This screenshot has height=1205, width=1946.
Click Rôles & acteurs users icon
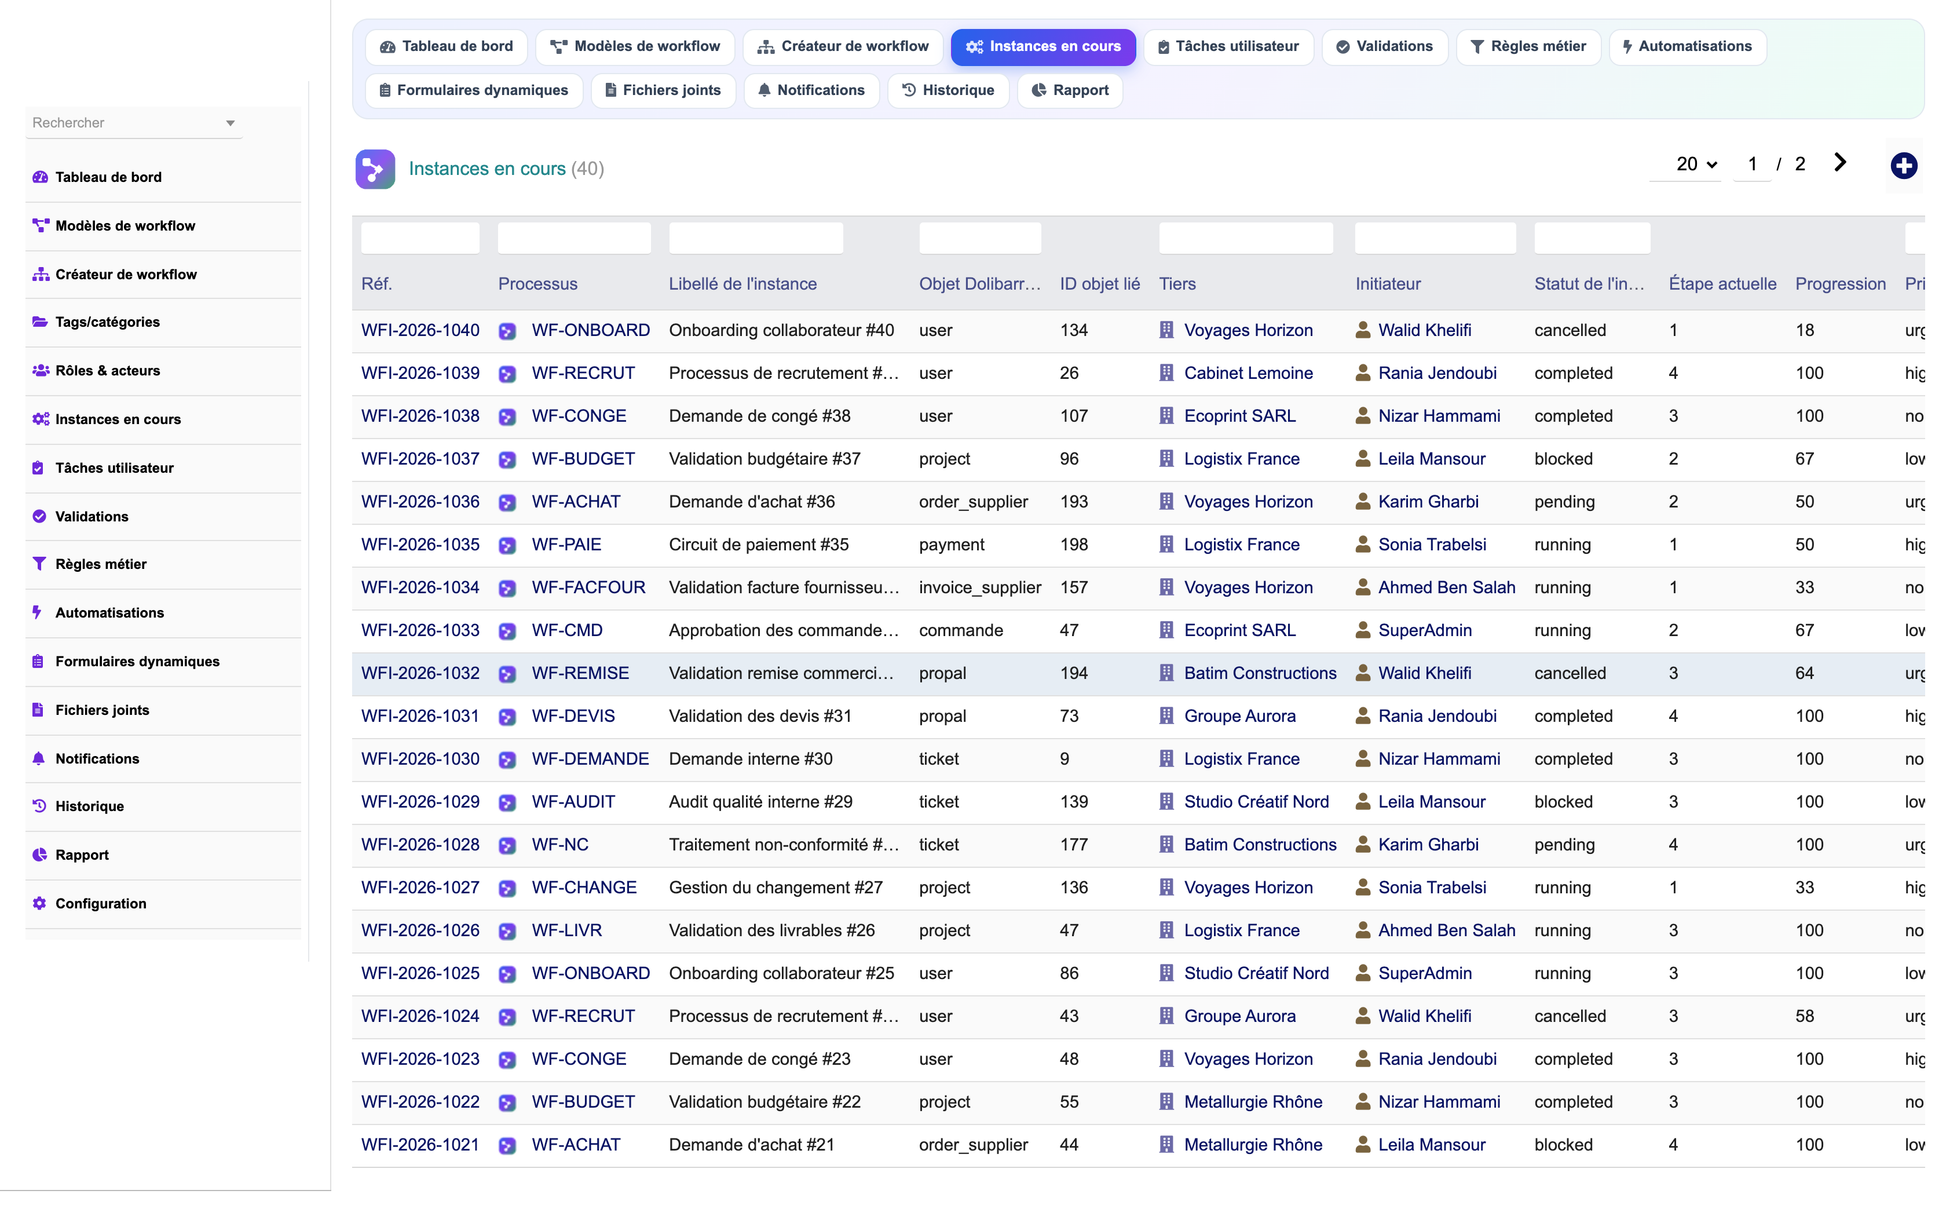point(40,370)
